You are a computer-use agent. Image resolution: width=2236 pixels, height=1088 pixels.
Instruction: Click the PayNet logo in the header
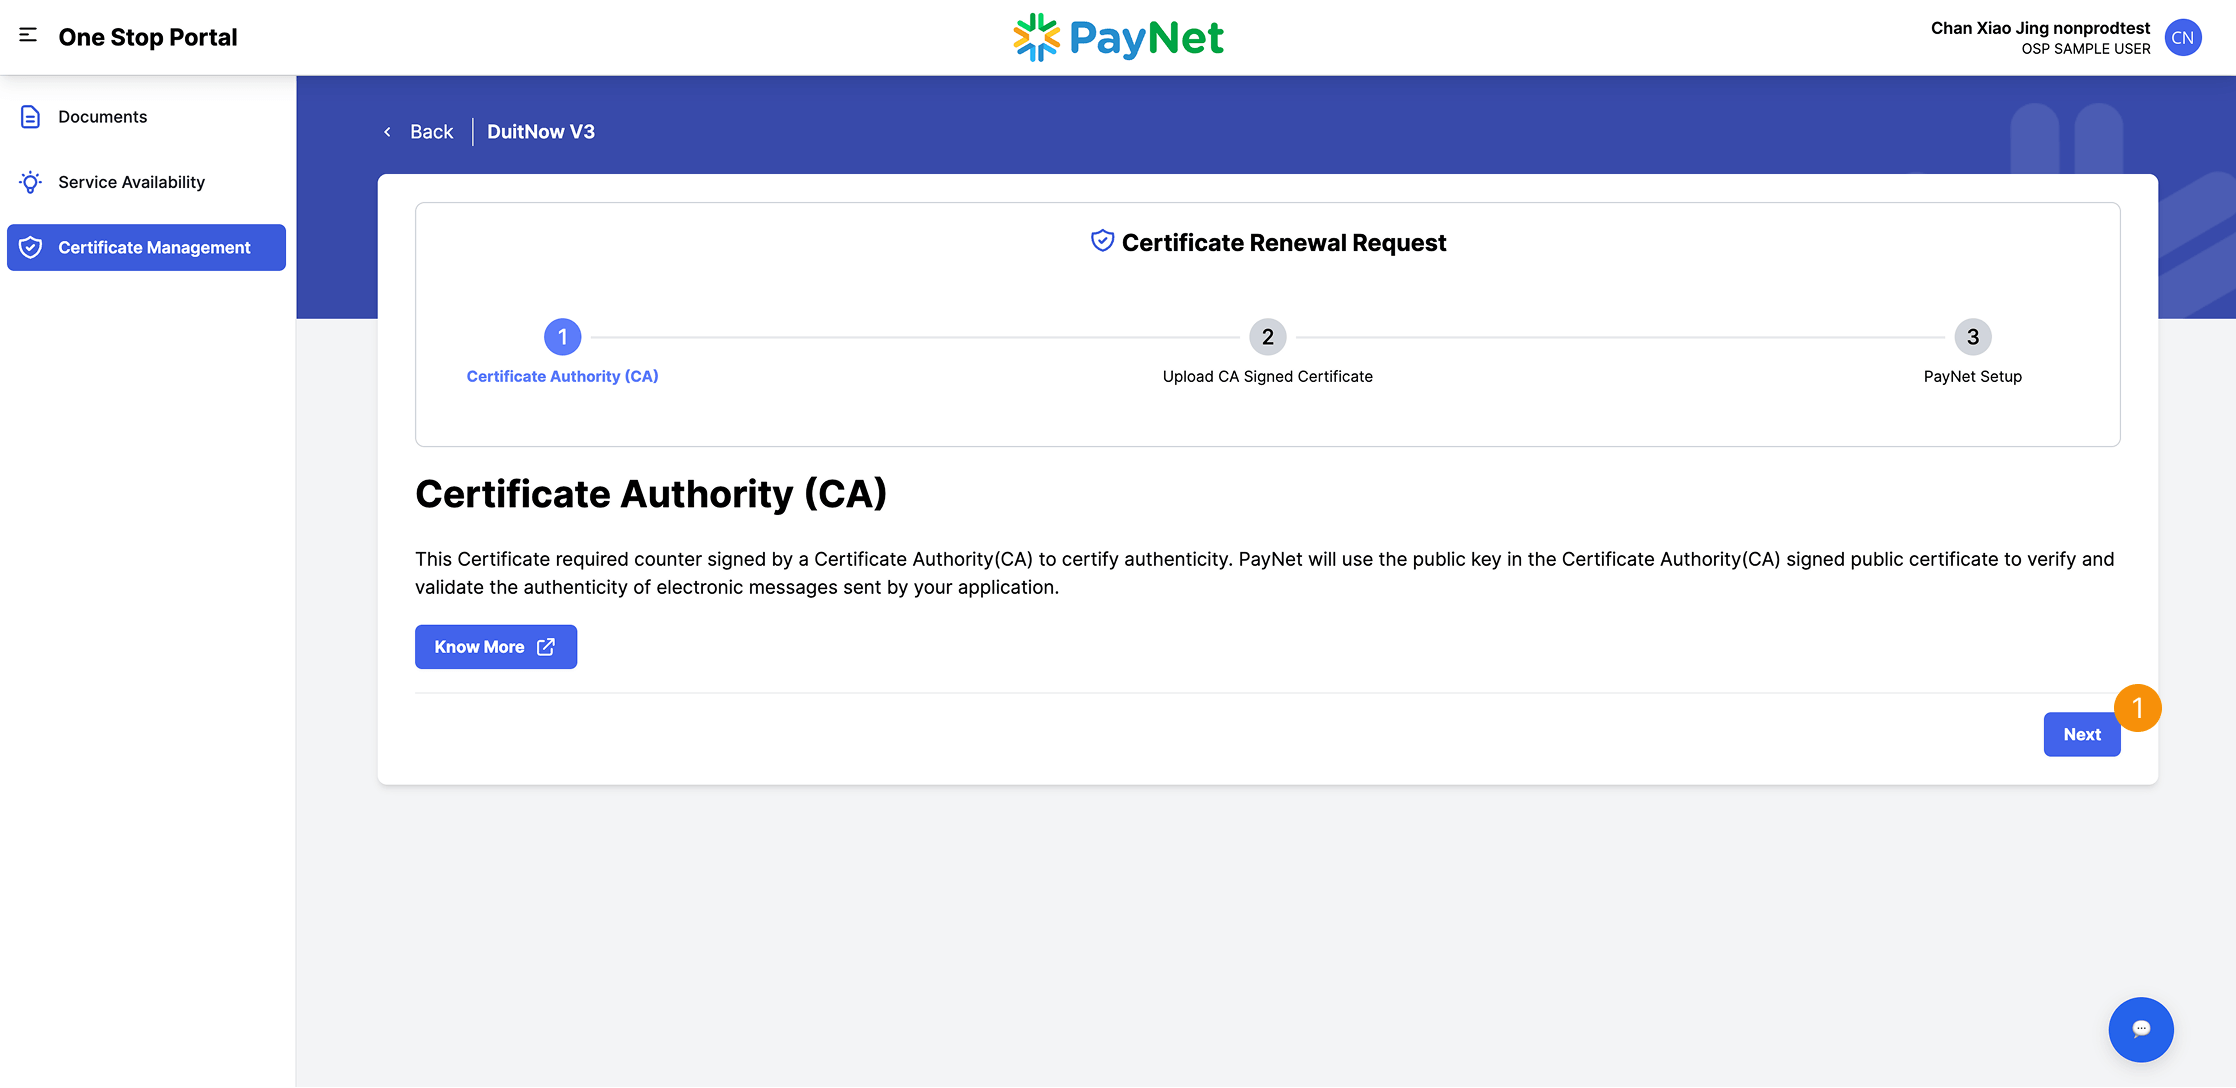pyautogui.click(x=1117, y=37)
